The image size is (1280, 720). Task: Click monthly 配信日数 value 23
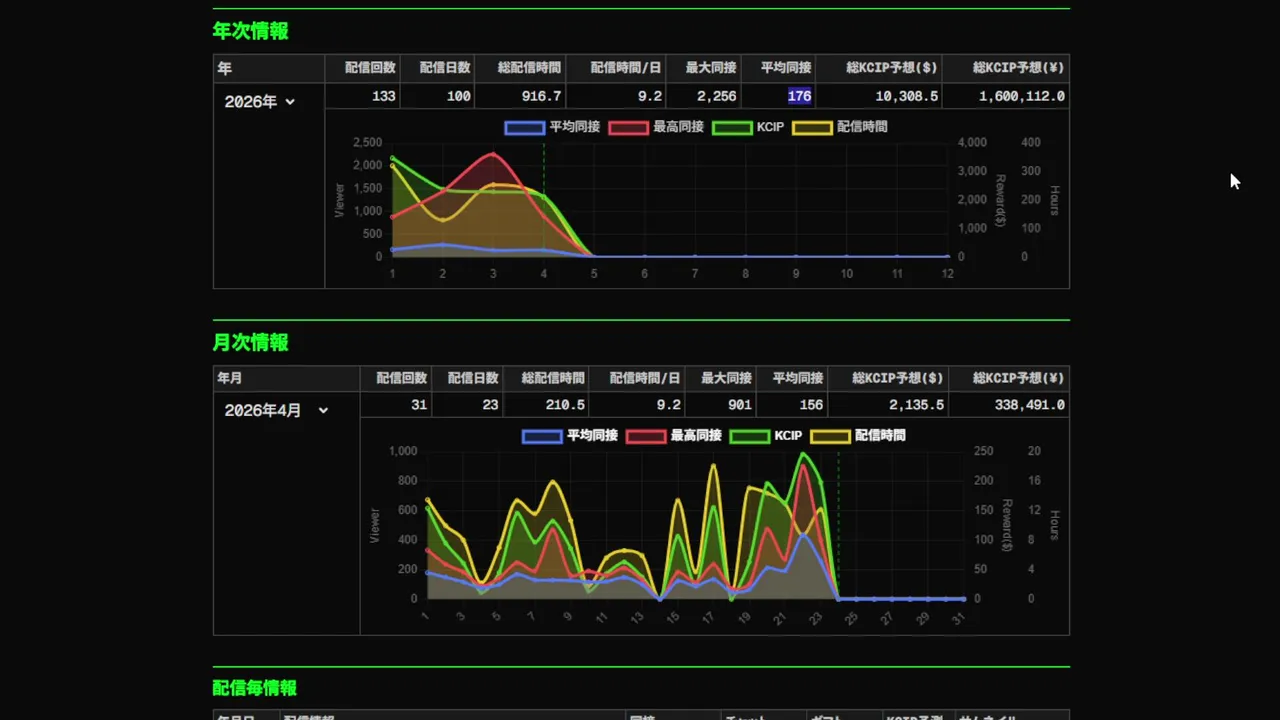click(x=490, y=405)
